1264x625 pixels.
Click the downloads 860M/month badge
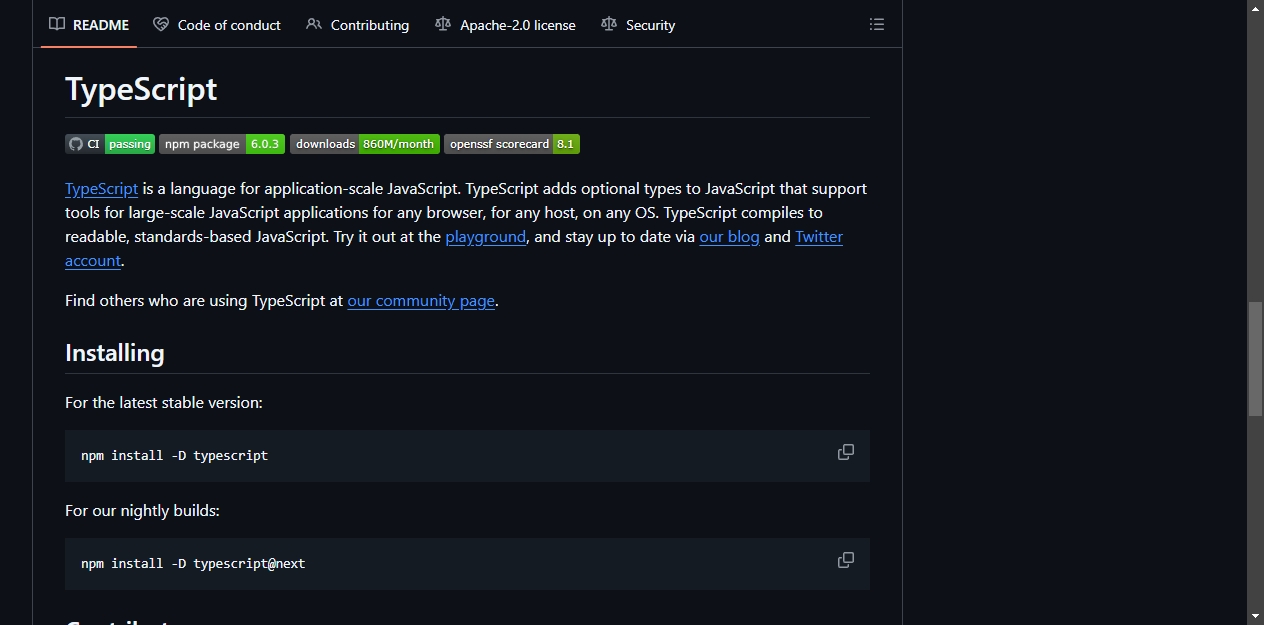365,144
